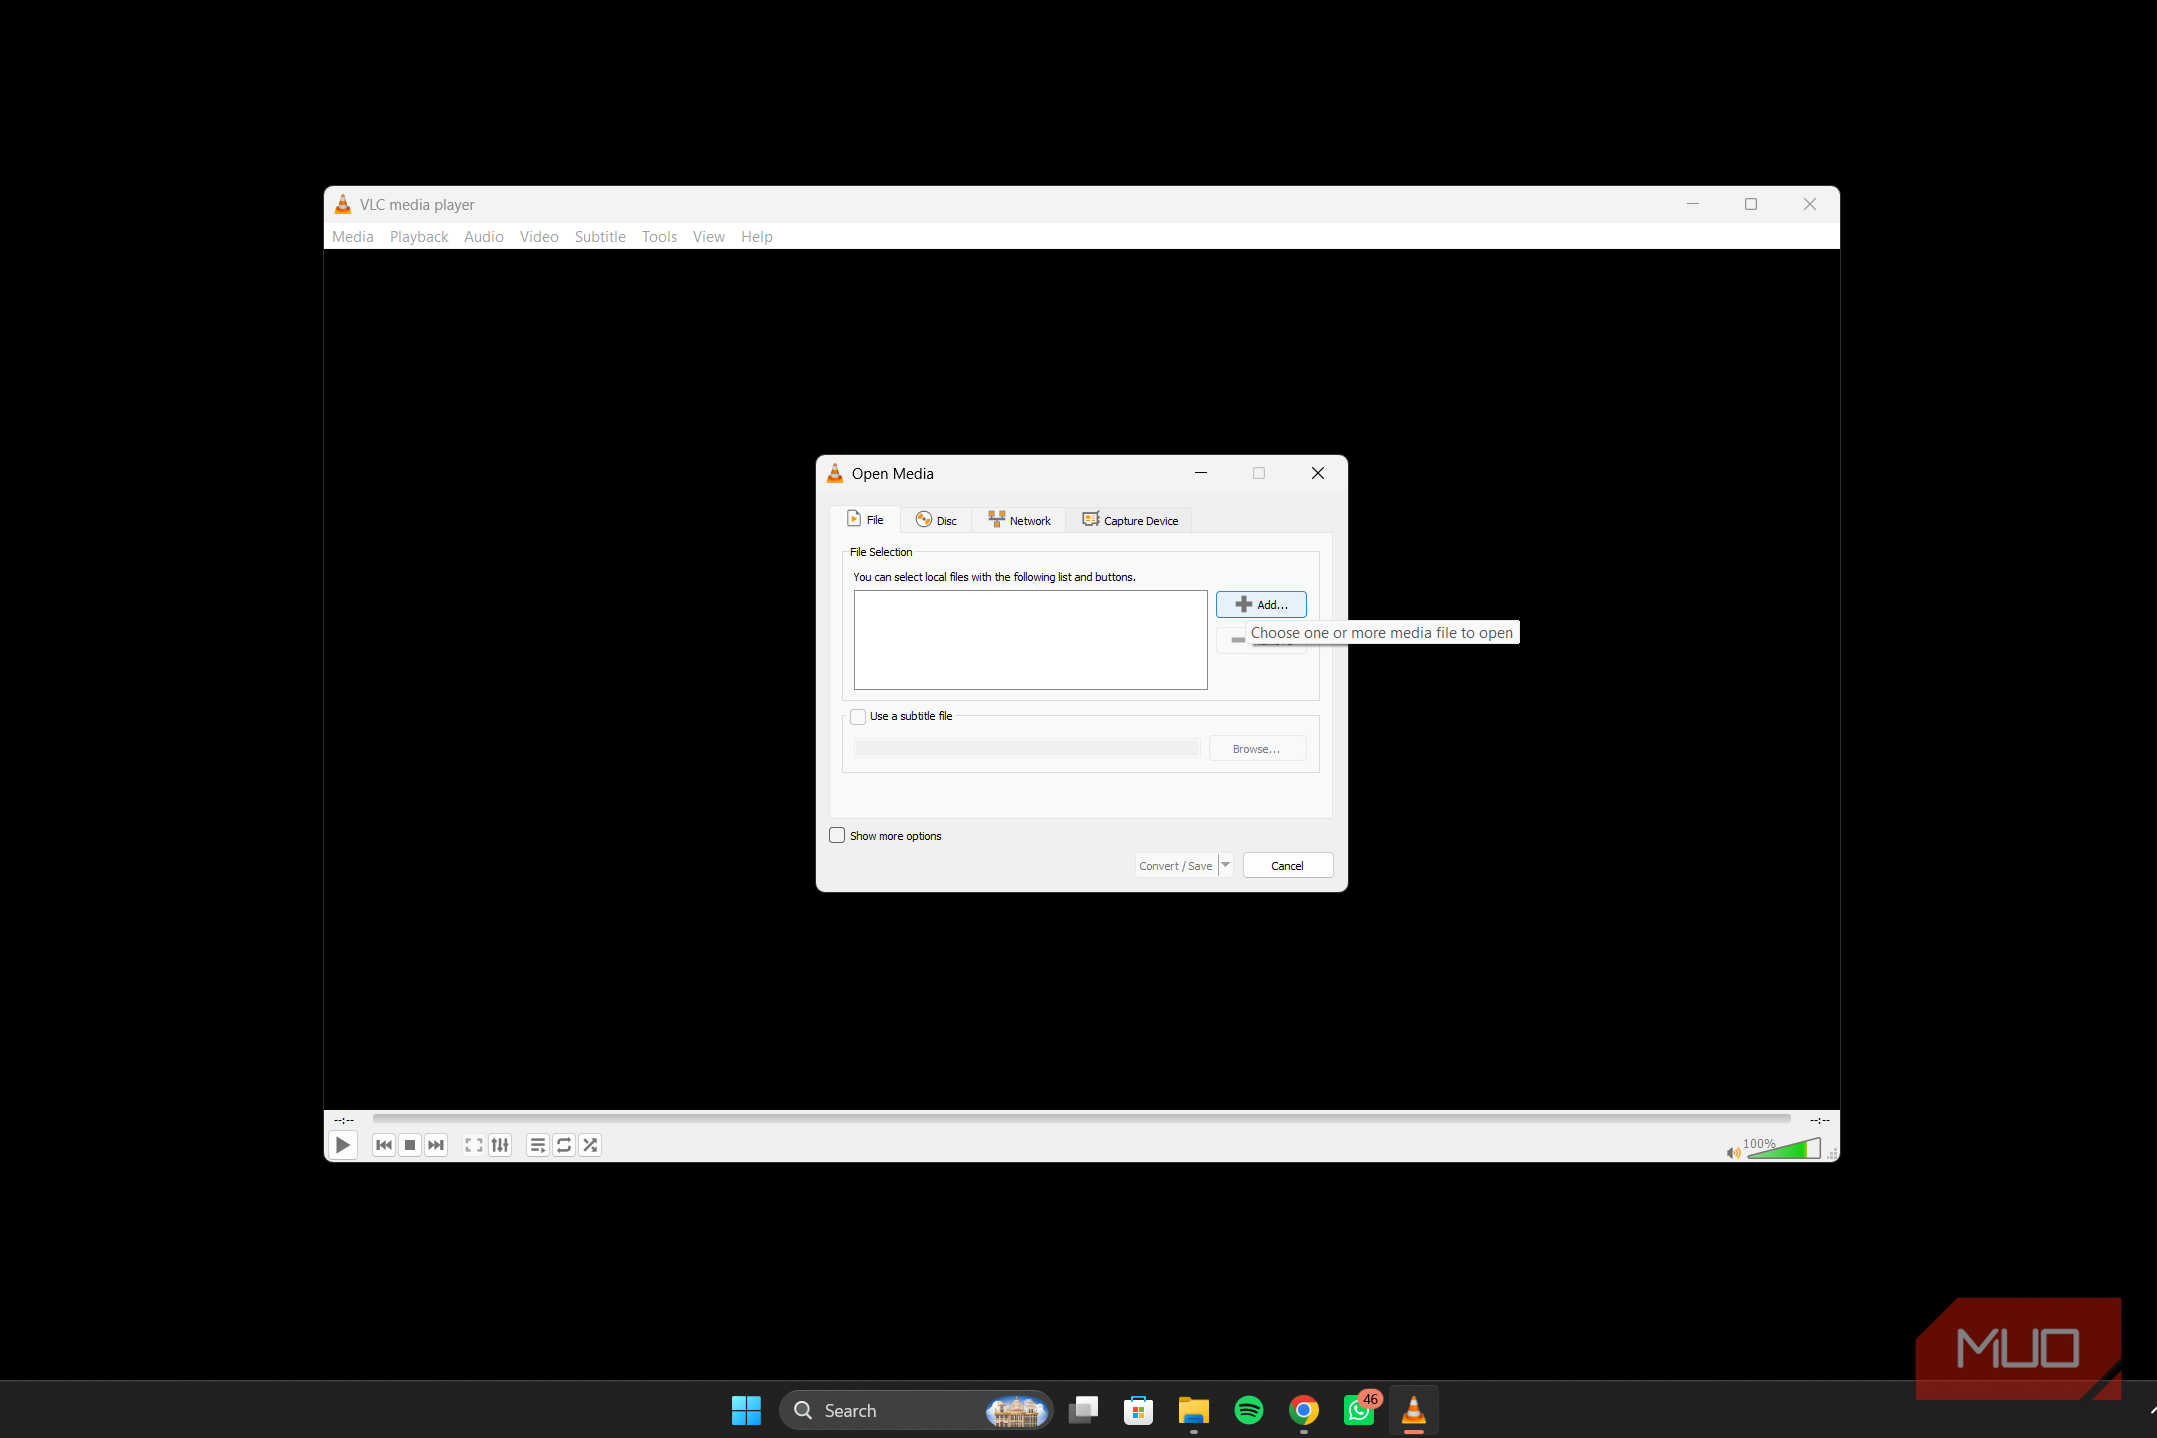The width and height of the screenshot is (2157, 1438).
Task: Select the File tab in Open Media
Action: [865, 520]
